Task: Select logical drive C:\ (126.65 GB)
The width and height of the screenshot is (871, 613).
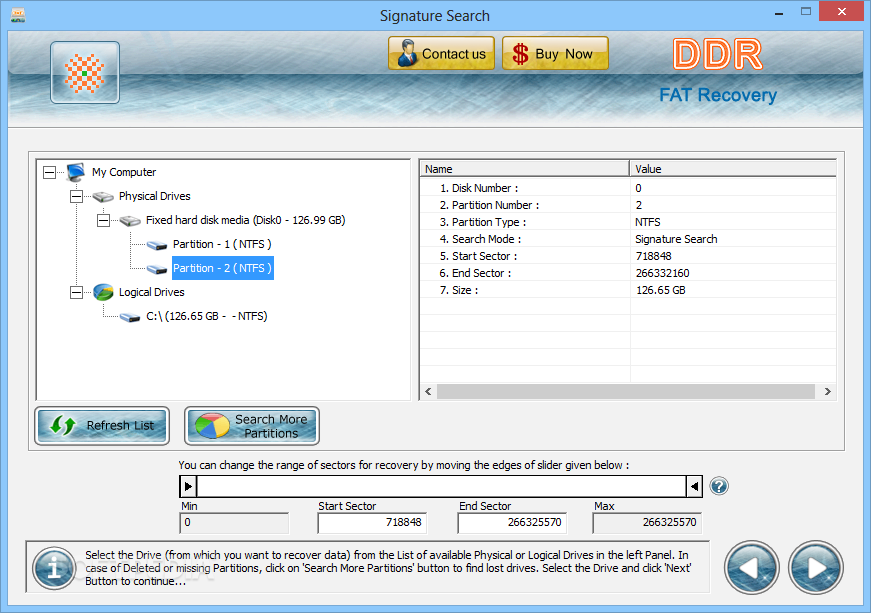Action: tap(207, 316)
